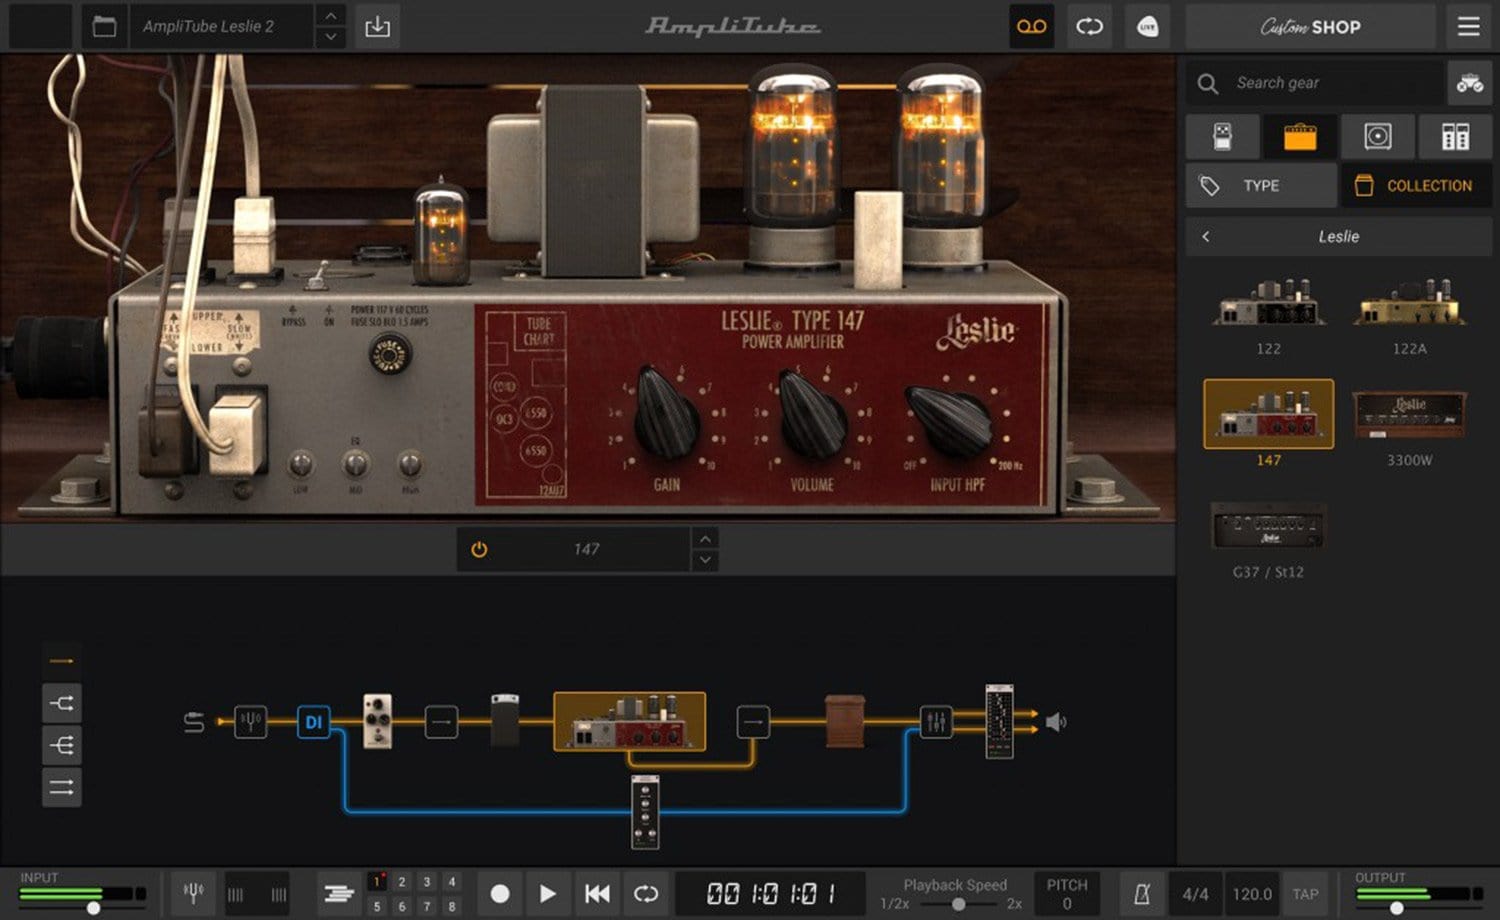Click the VOLUME knob on the amp
Viewport: 1500px width, 920px height.
pyautogui.click(x=813, y=415)
